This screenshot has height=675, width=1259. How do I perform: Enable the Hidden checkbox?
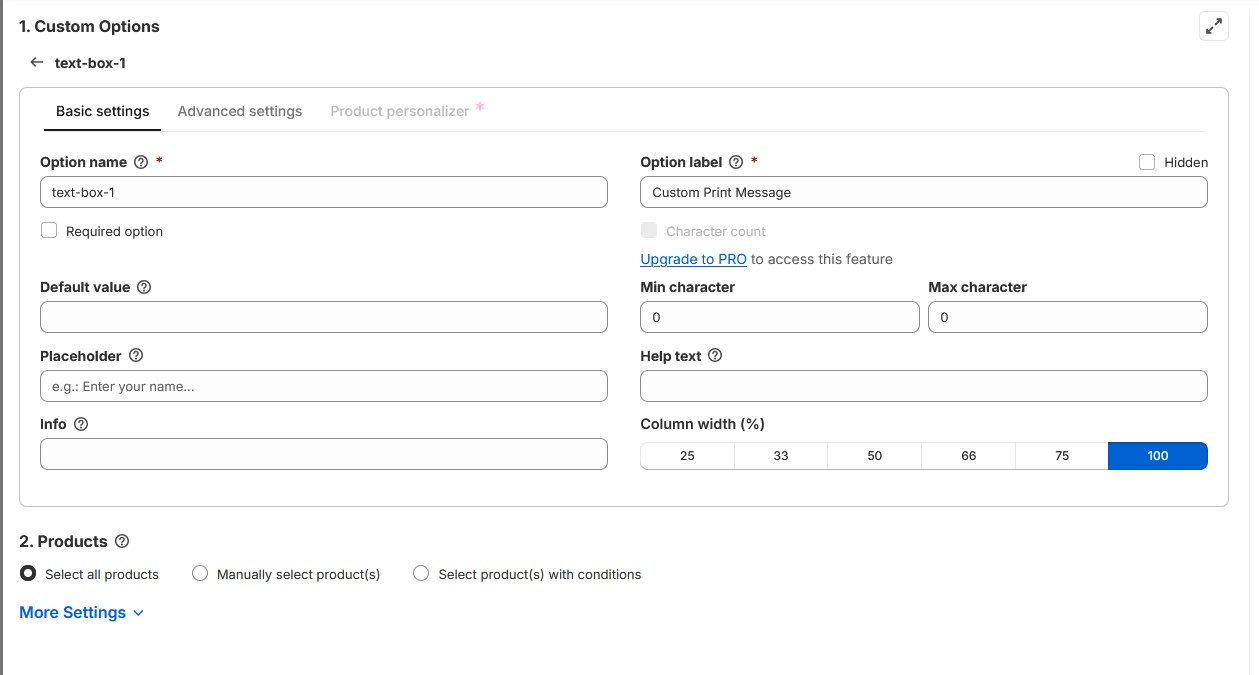tap(1146, 161)
